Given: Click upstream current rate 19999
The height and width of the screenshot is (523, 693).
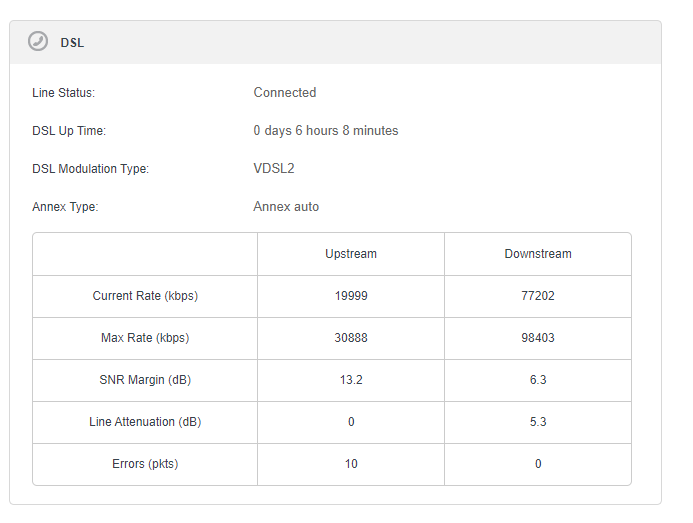Looking at the screenshot, I should (351, 296).
